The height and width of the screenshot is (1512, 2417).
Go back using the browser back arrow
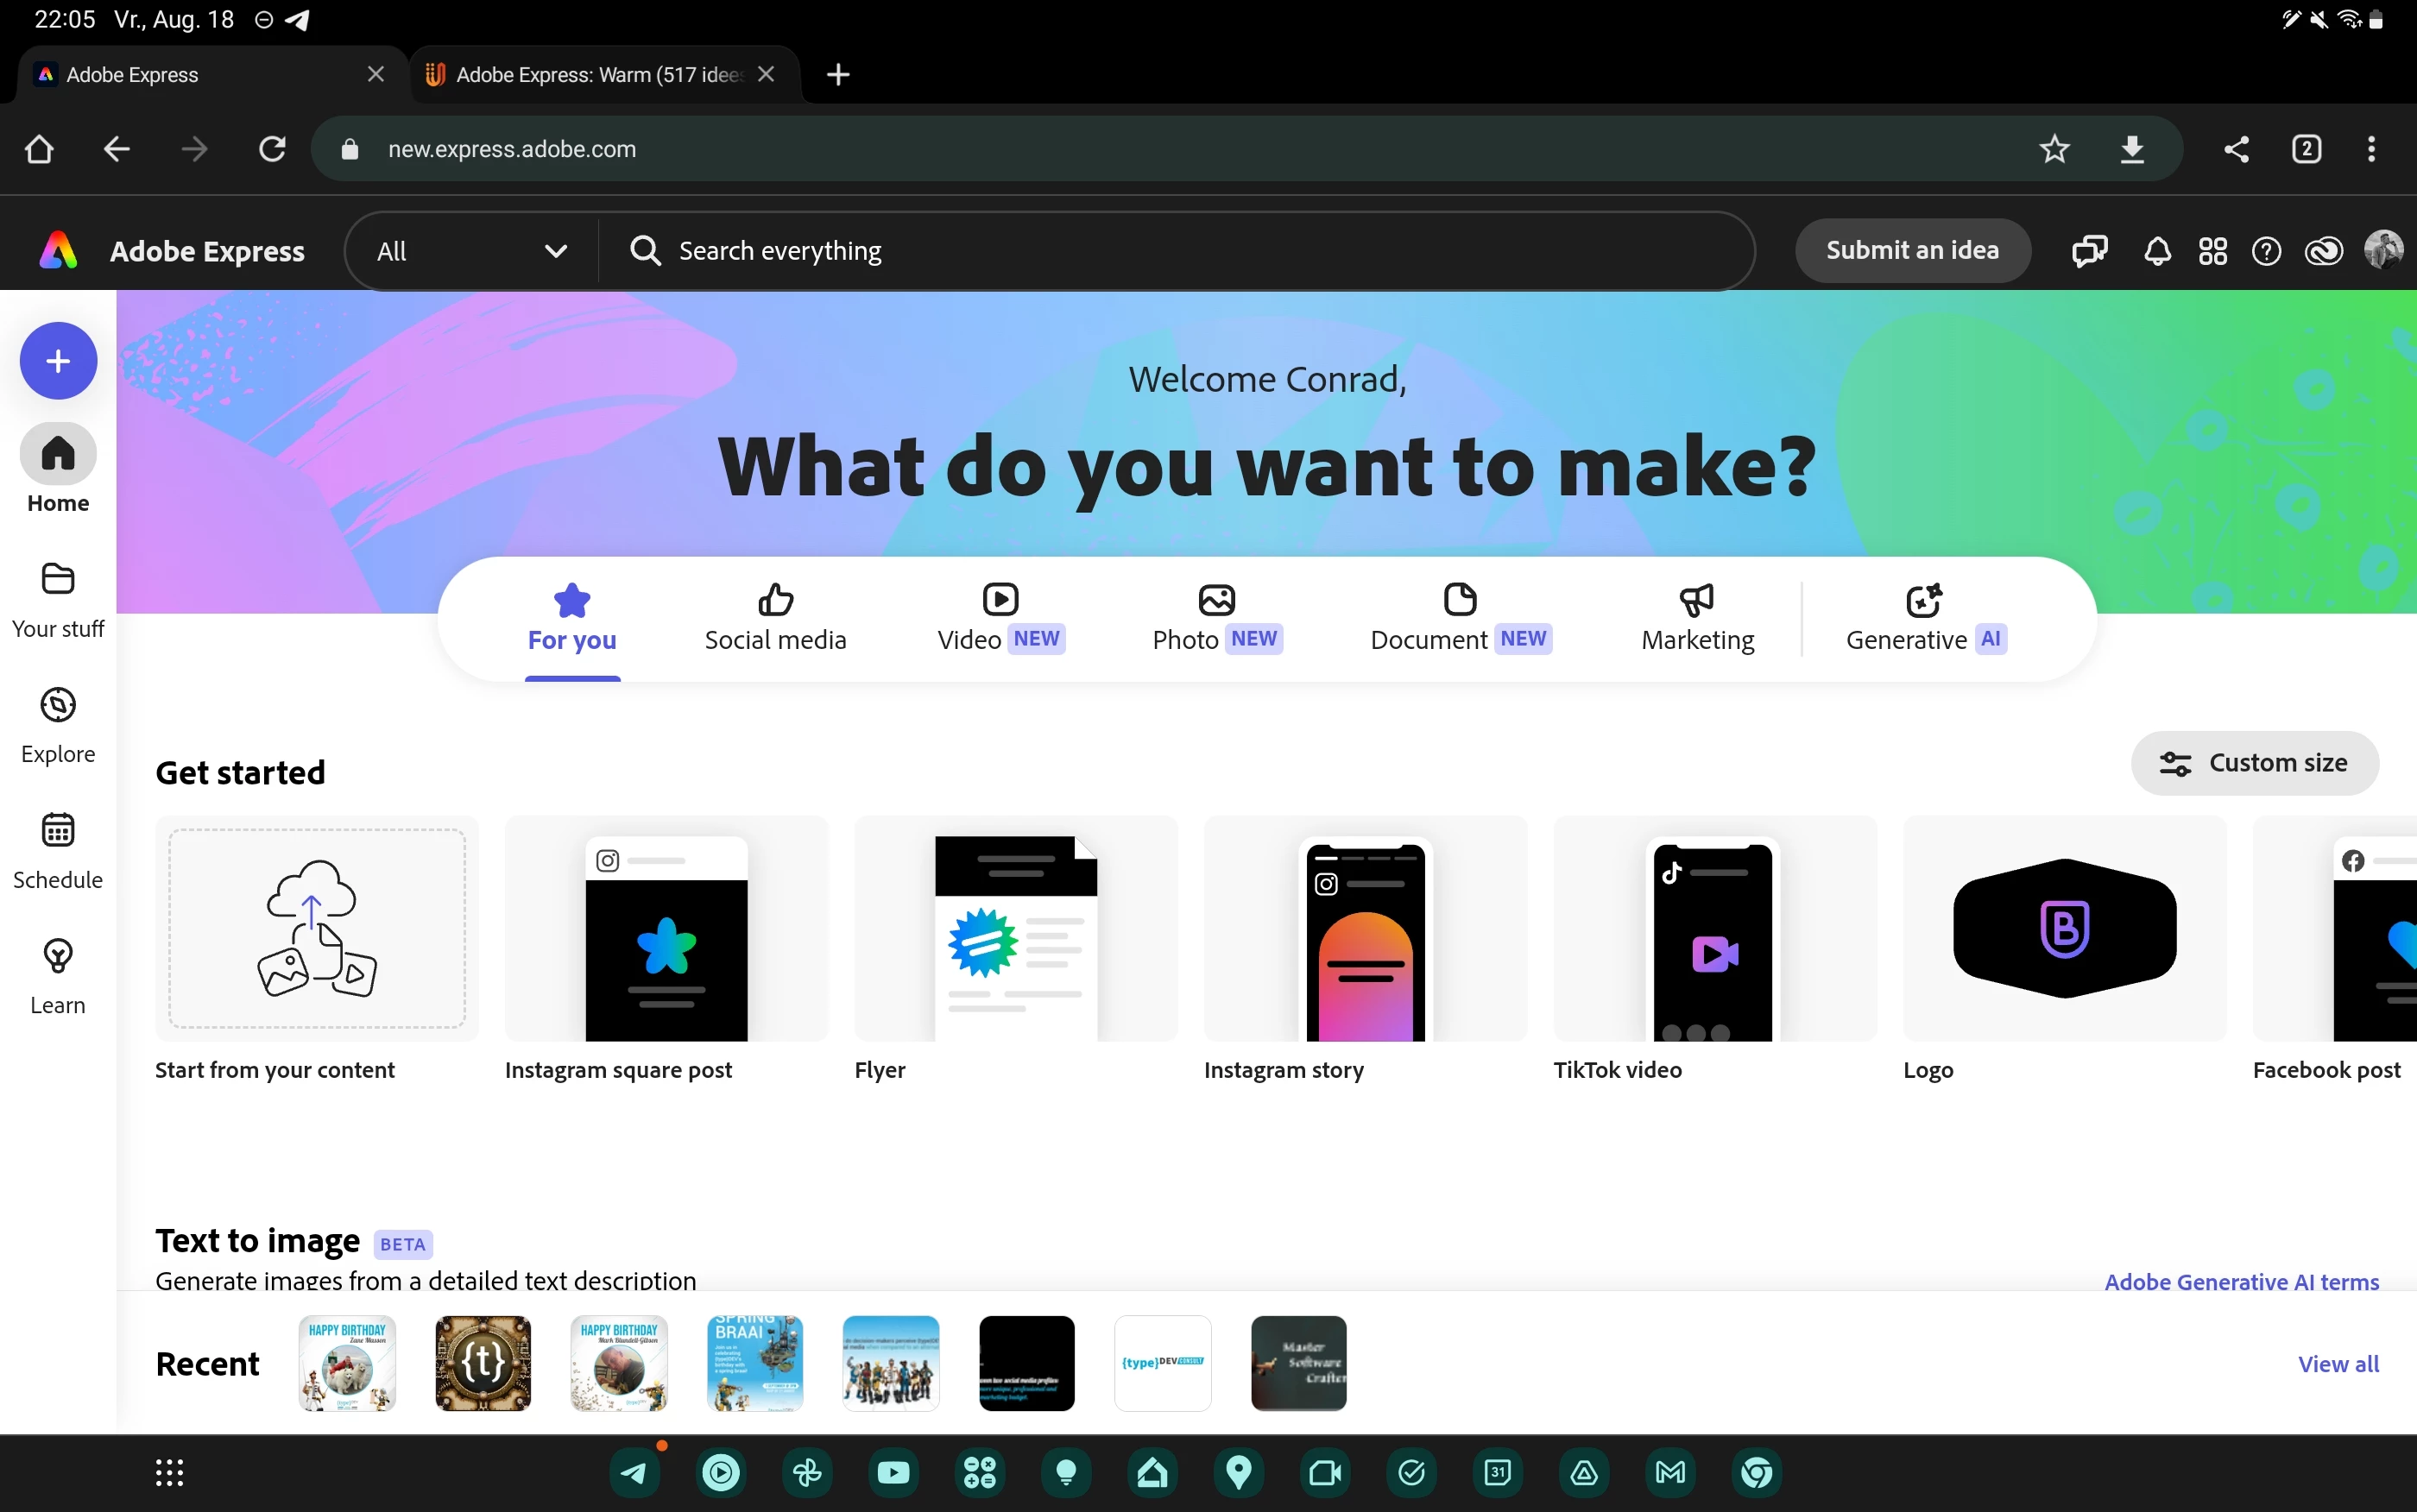pyautogui.click(x=117, y=149)
